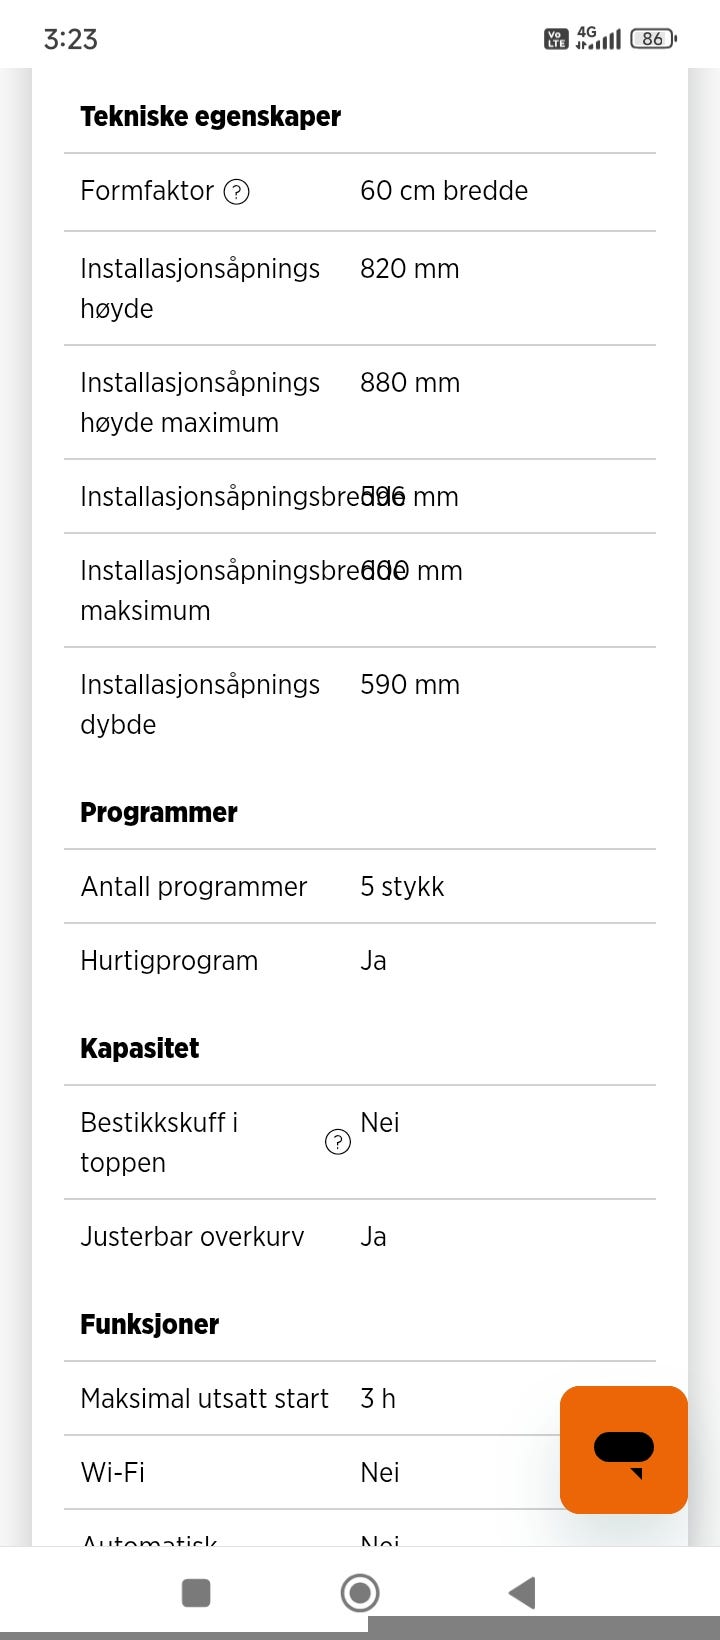
Task: Tap the Formfaktor help question mark
Action: point(236,191)
